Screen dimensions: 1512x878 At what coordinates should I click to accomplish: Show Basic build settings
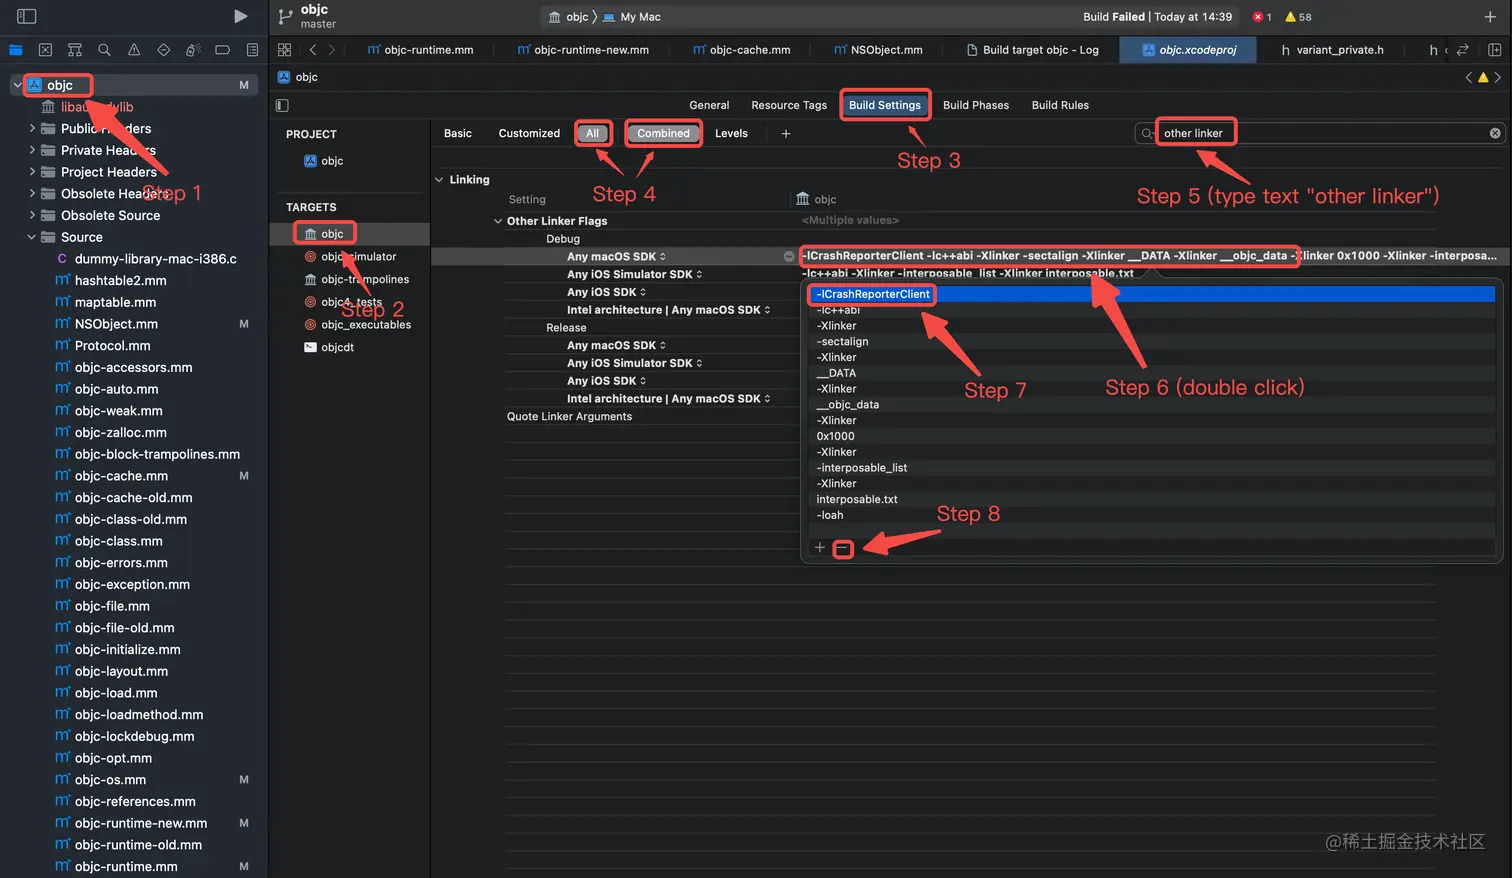458,133
